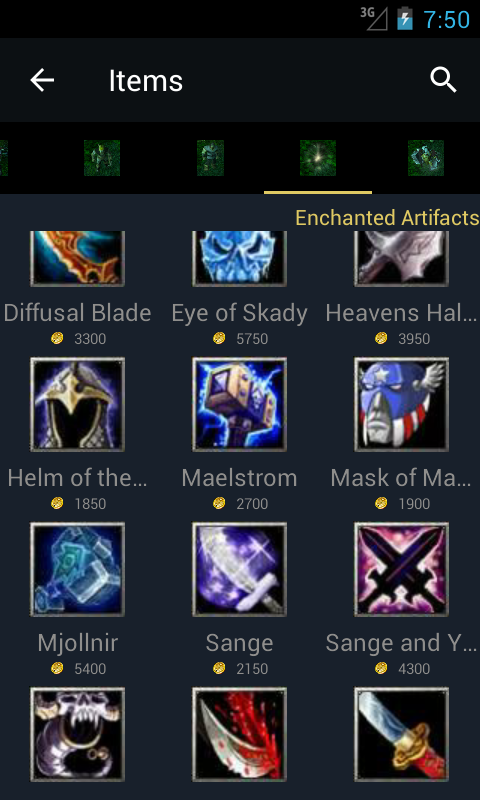480x800 pixels.
Task: Open the third shop category tab
Action: click(210, 158)
